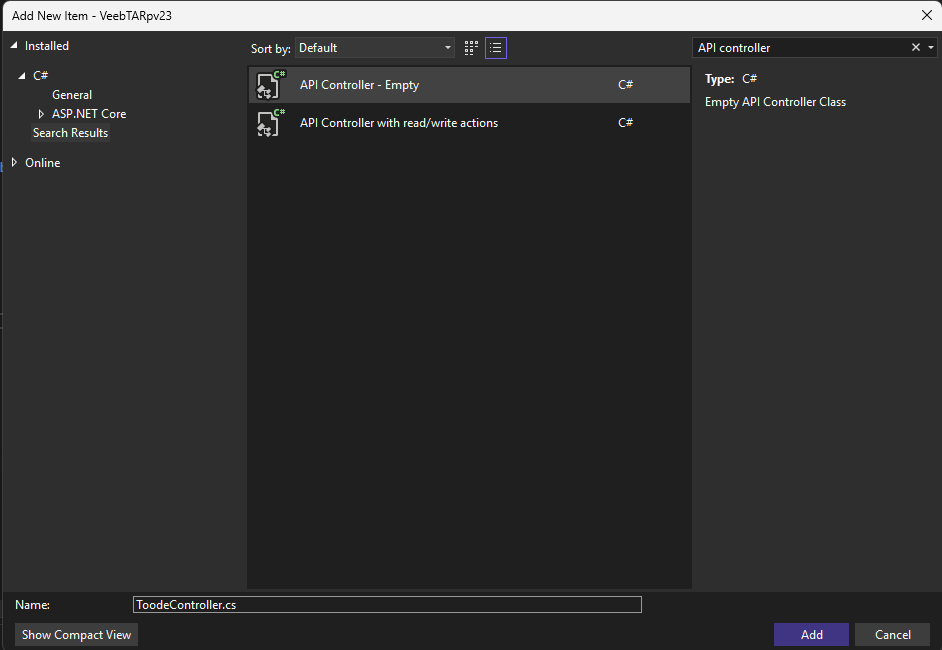The image size is (942, 650).
Task: Select the General category
Action: pyautogui.click(x=72, y=95)
